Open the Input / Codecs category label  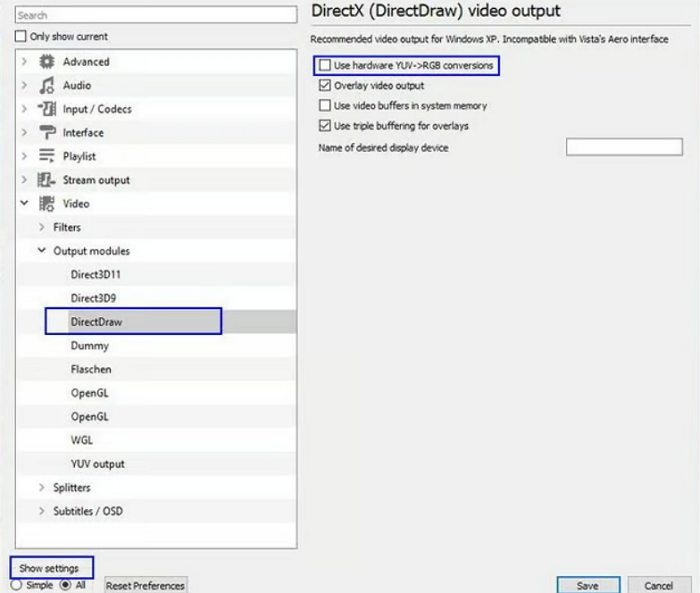pyautogui.click(x=97, y=109)
